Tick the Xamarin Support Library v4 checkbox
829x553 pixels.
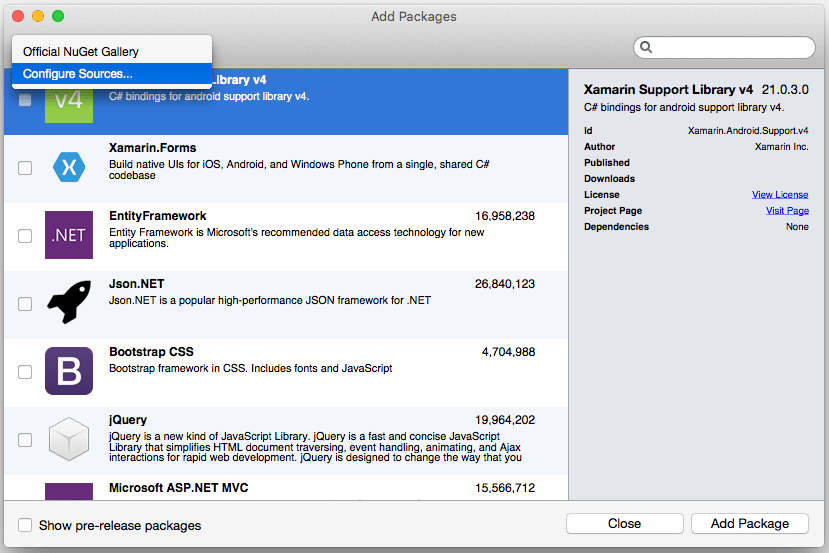click(x=25, y=99)
